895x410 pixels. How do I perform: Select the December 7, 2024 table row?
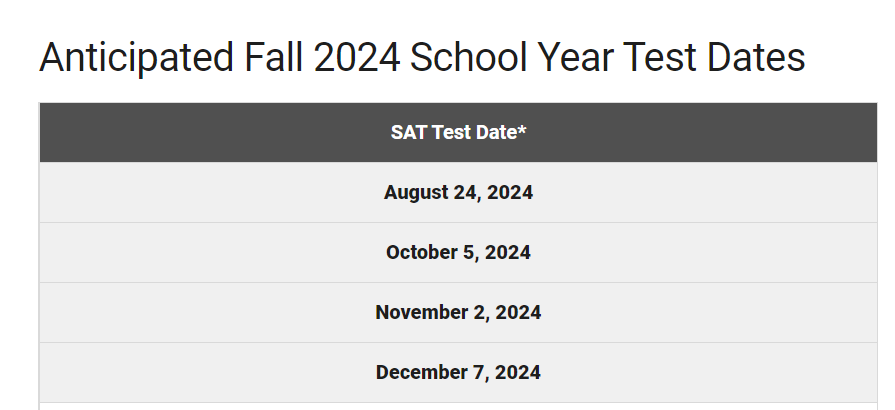tap(458, 372)
